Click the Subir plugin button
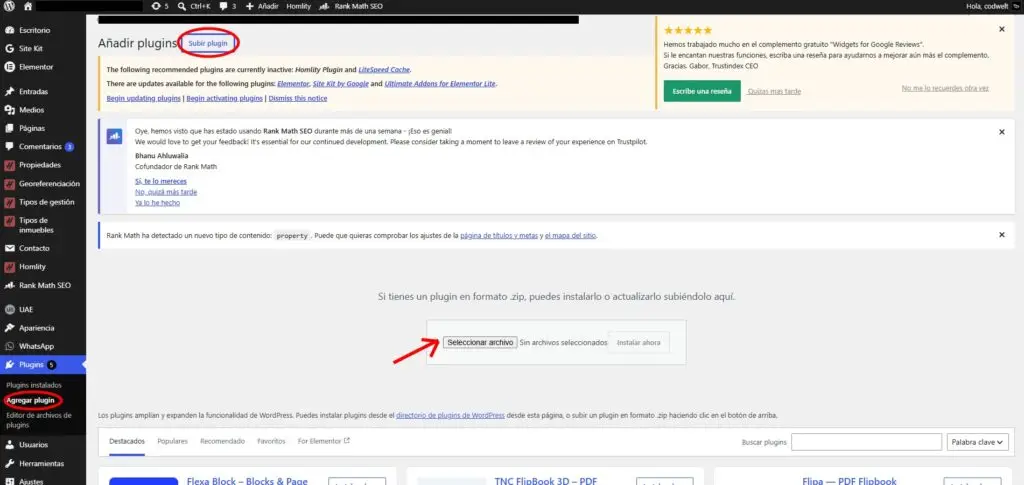Screen dimensions: 1024x485 [208, 43]
